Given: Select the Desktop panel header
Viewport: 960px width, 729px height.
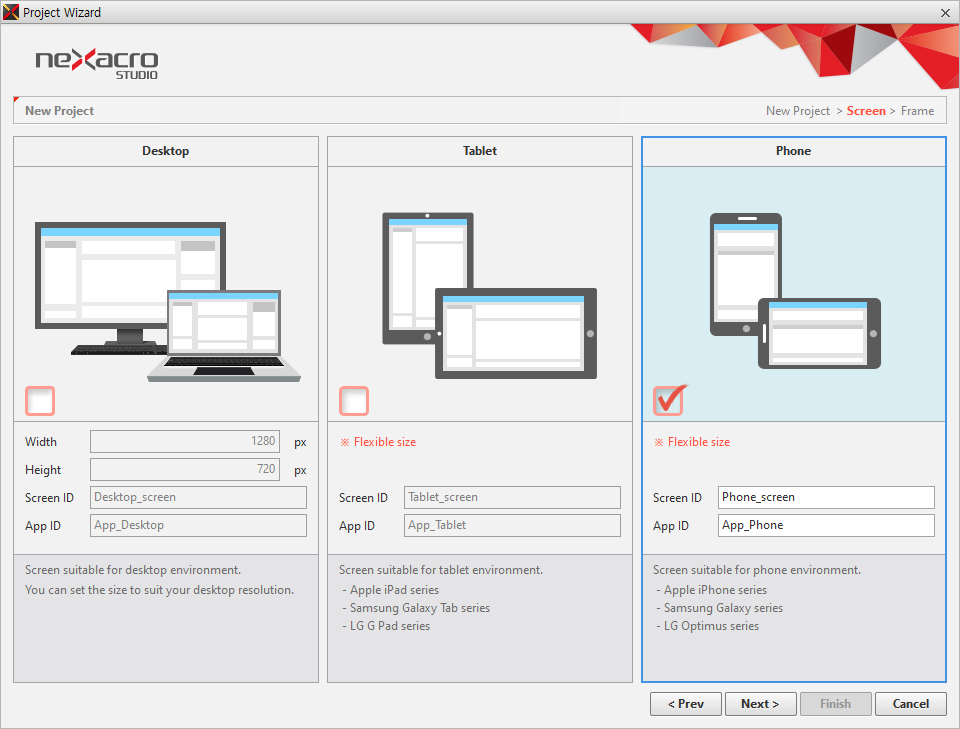Looking at the screenshot, I should pyautogui.click(x=166, y=151).
